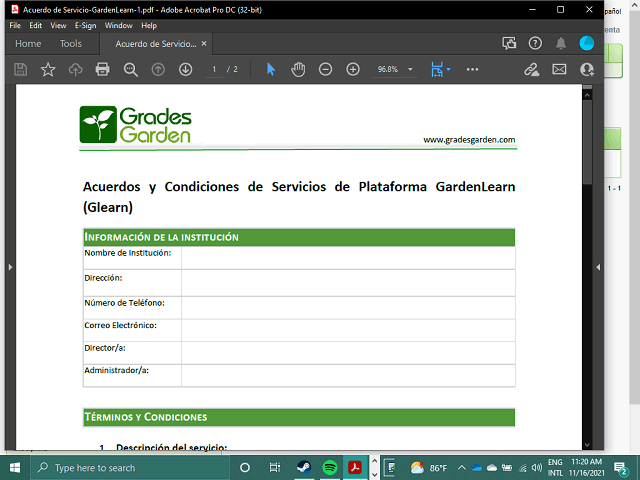Click the Dirección label text

click(103, 278)
